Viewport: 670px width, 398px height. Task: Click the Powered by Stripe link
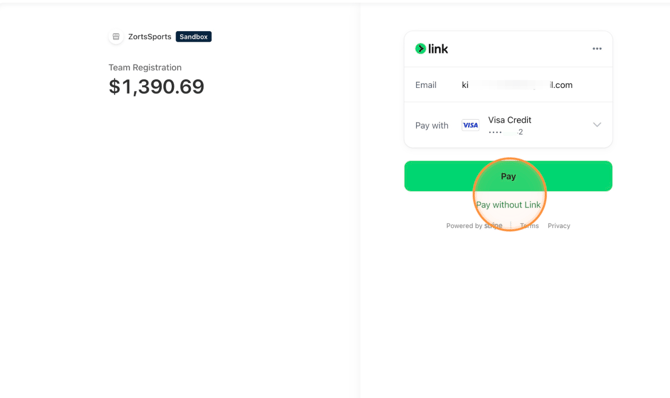(x=474, y=226)
